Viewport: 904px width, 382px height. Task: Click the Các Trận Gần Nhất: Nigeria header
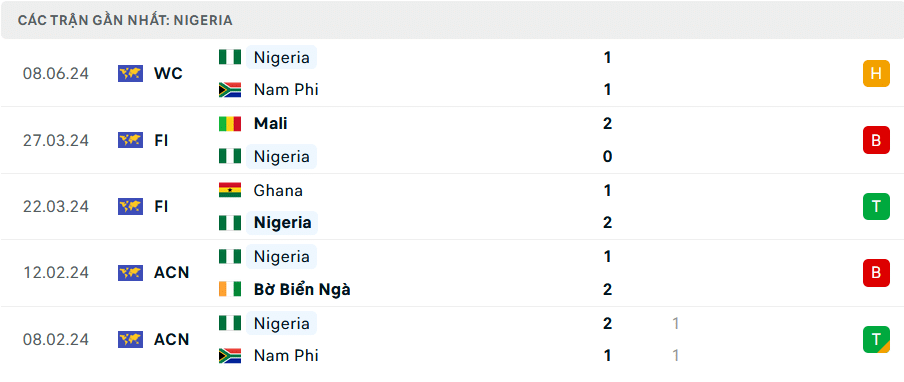point(125,21)
